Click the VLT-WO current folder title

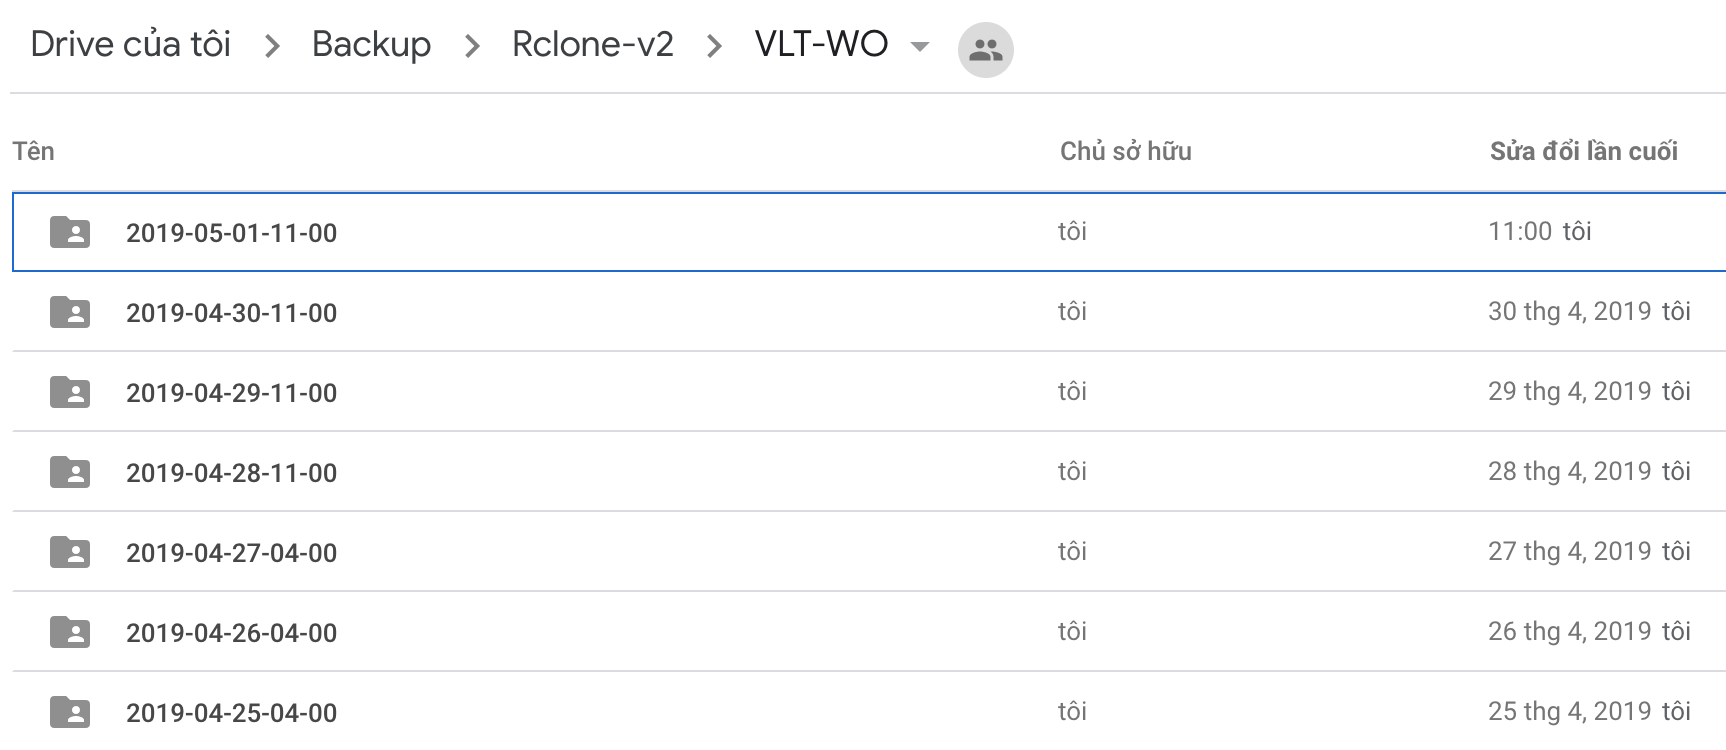[821, 44]
